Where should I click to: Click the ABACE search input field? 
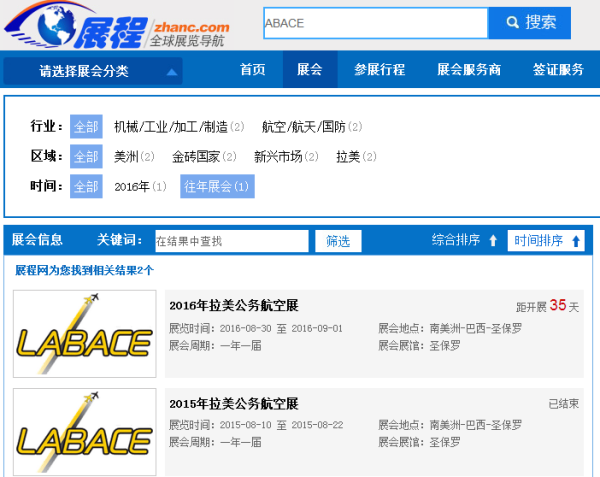coord(375,22)
